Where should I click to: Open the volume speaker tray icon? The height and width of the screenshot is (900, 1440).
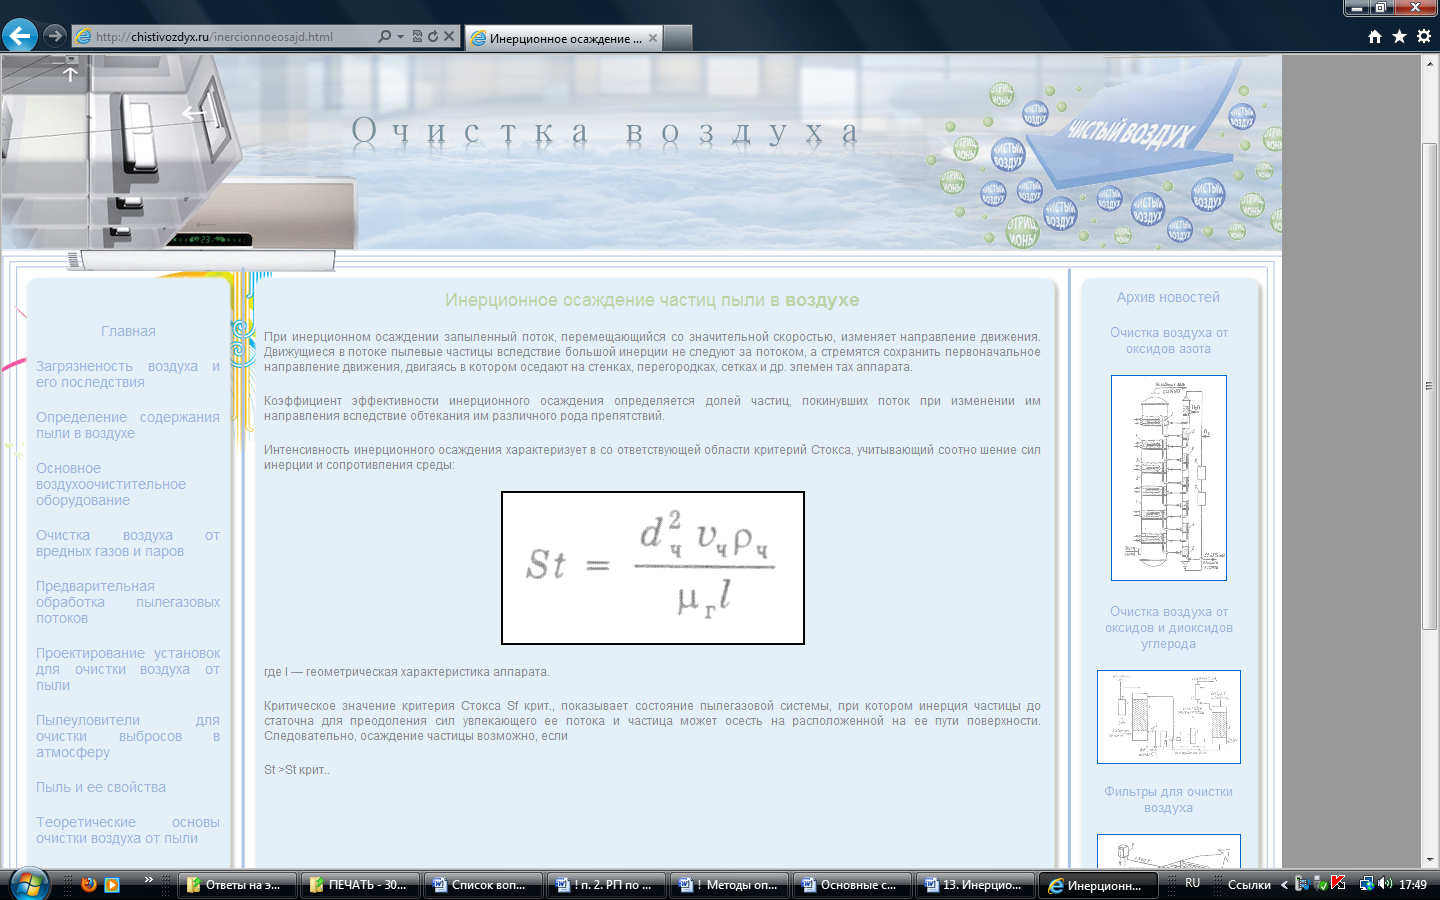[x=1385, y=883]
